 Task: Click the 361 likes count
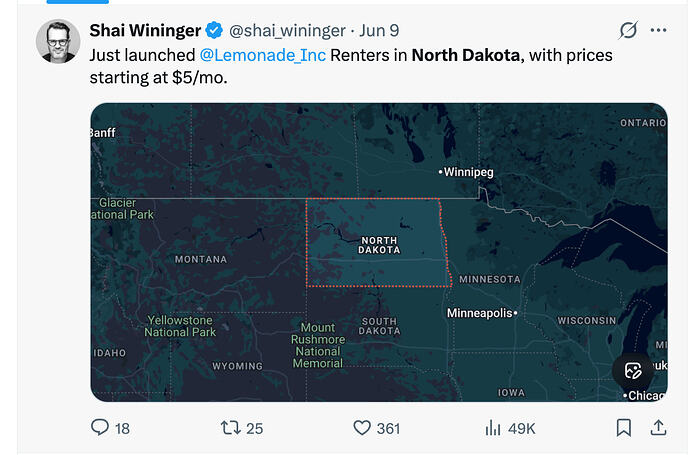tap(388, 429)
